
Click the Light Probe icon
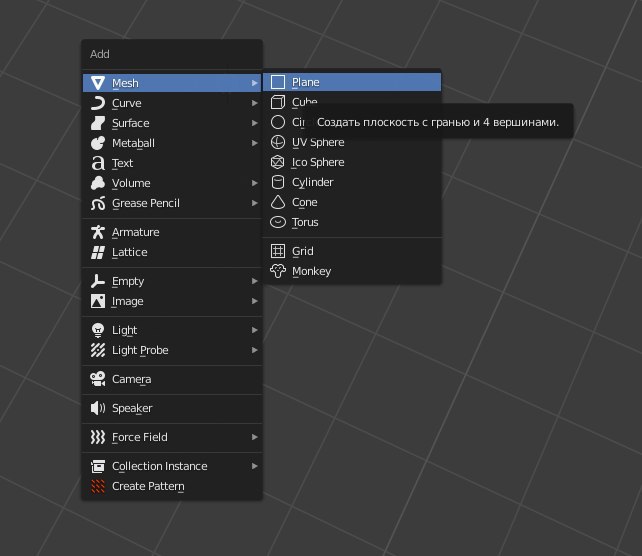coord(98,350)
